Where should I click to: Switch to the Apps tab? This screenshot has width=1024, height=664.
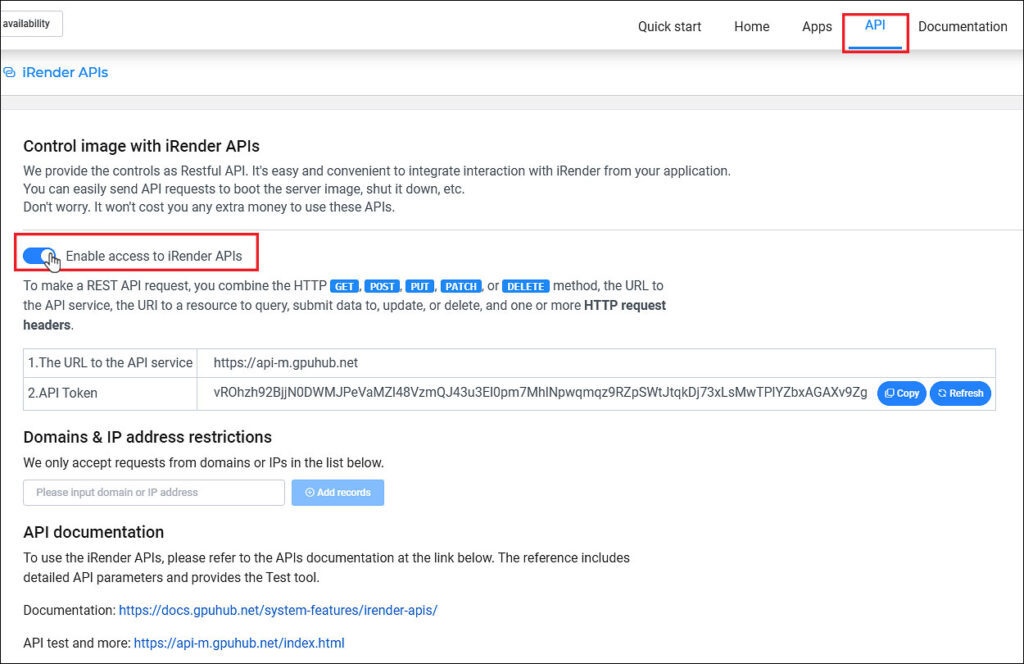[x=817, y=27]
